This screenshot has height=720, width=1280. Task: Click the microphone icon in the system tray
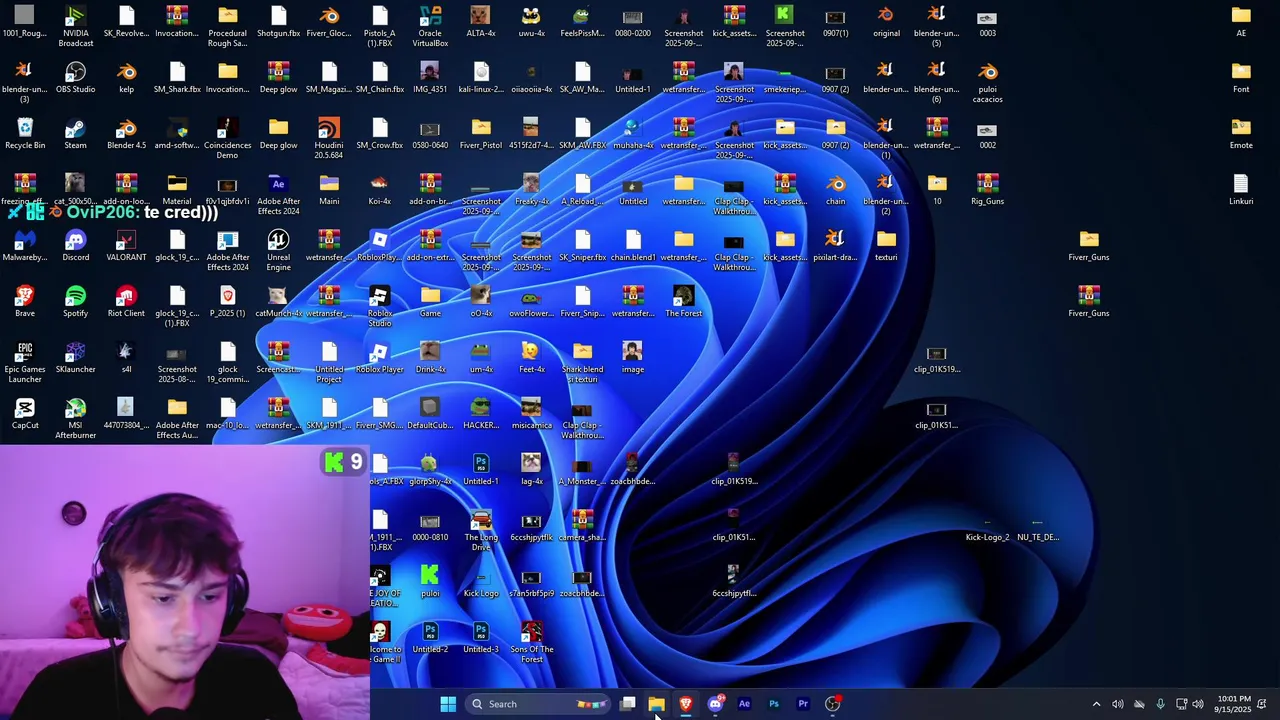(x=1160, y=704)
